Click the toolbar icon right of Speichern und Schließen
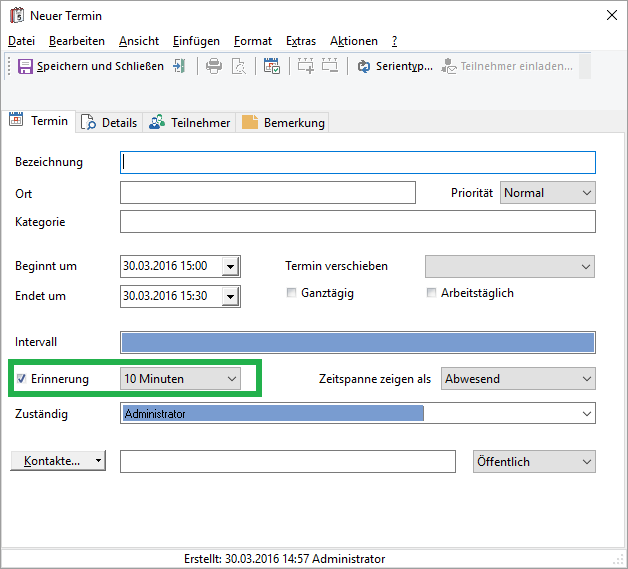Screen dimensions: 628x569 179,66
